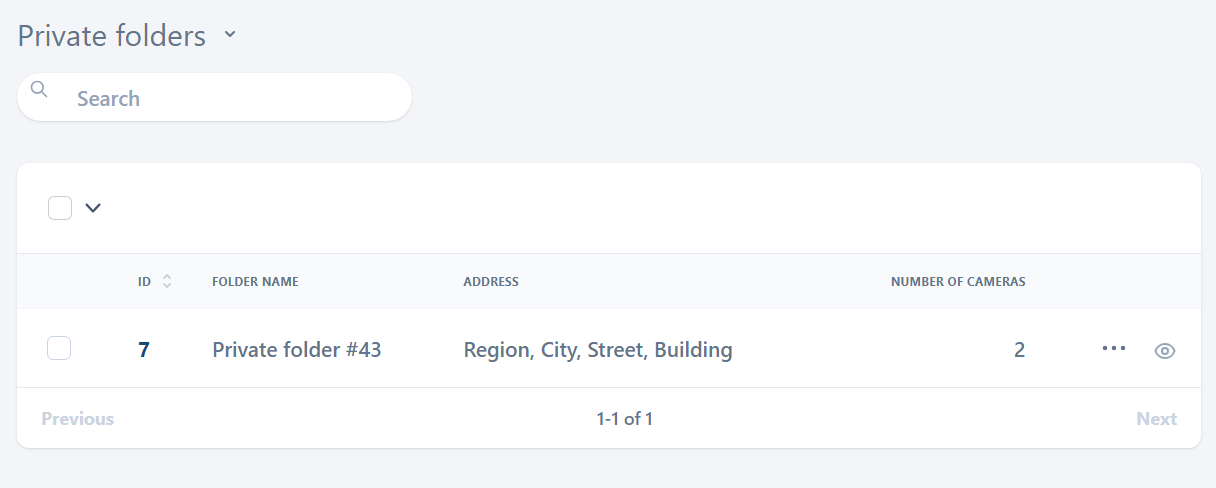Click the Folder Name column header
1216x488 pixels.
255,282
